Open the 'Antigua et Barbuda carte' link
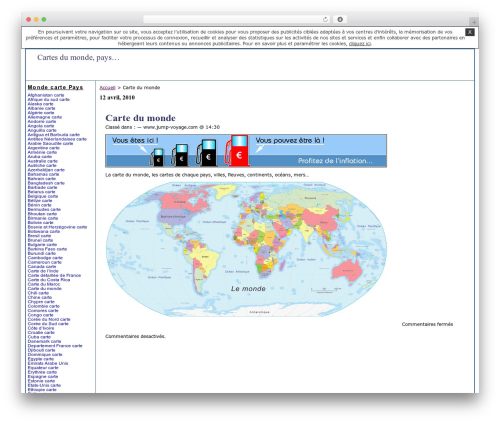Viewport: 500px width, 423px height. (x=54, y=135)
